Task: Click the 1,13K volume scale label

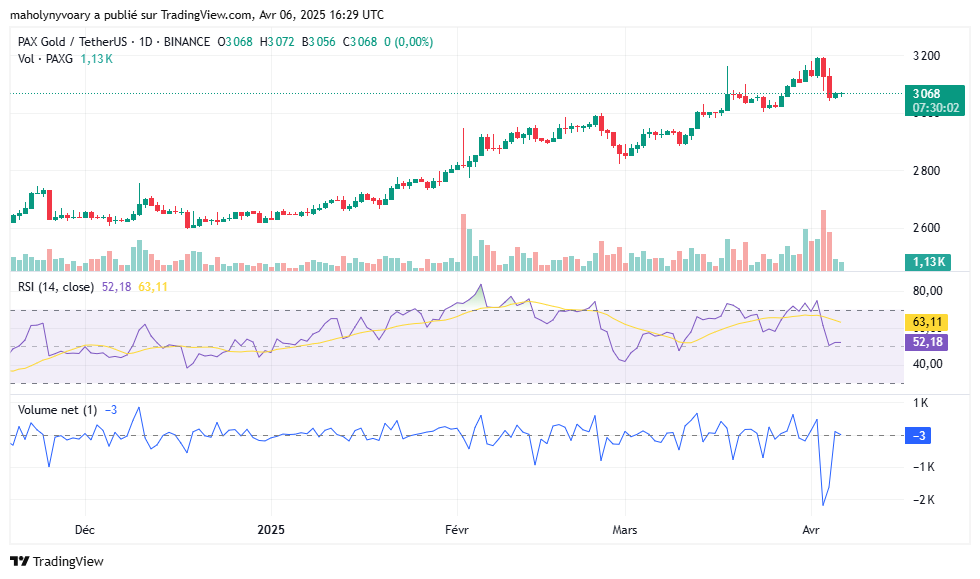Action: pos(930,263)
